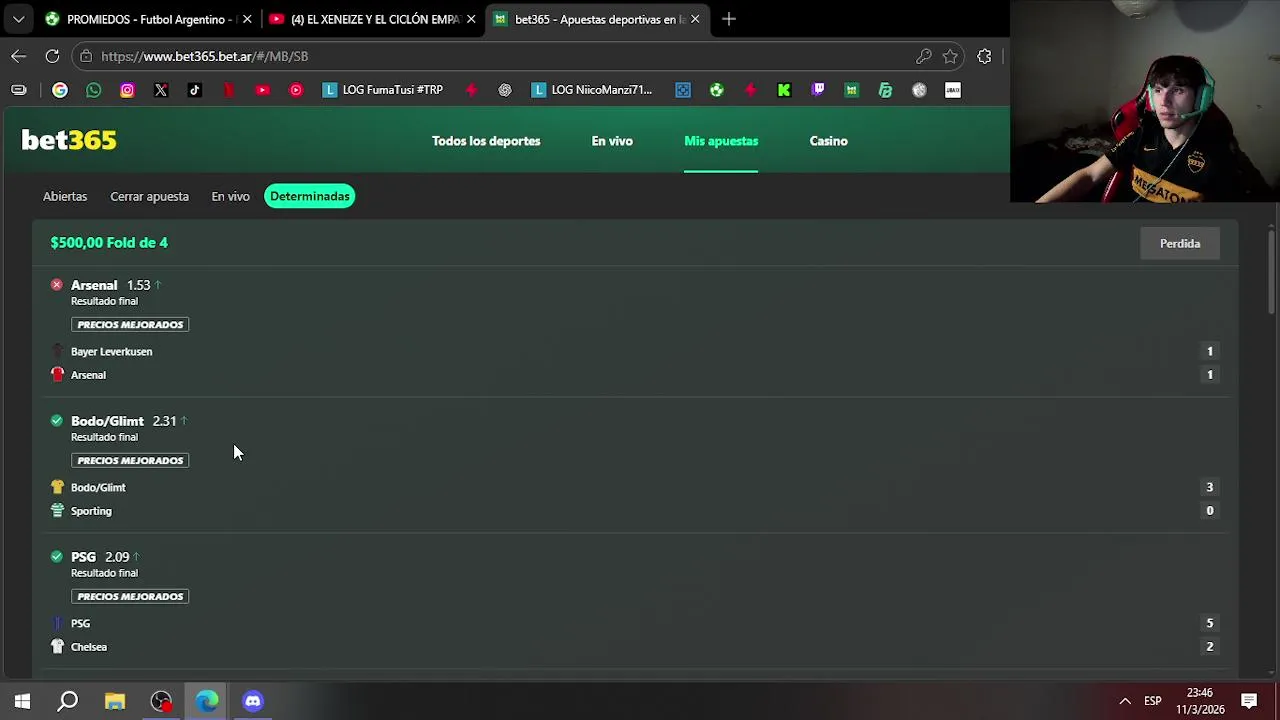Open the LOG NiicoManzi71 bookmark
This screenshot has width=1280, height=720.
pyautogui.click(x=591, y=90)
